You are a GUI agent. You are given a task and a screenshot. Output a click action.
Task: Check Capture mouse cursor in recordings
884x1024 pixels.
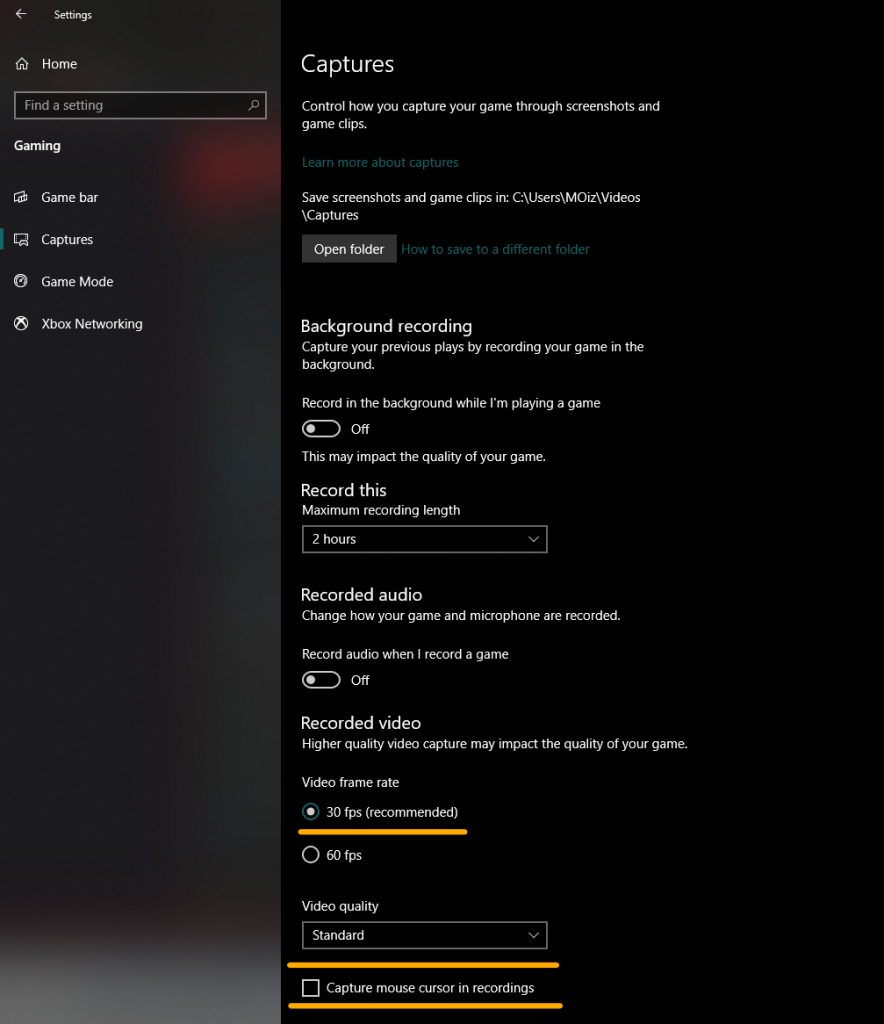coord(310,987)
